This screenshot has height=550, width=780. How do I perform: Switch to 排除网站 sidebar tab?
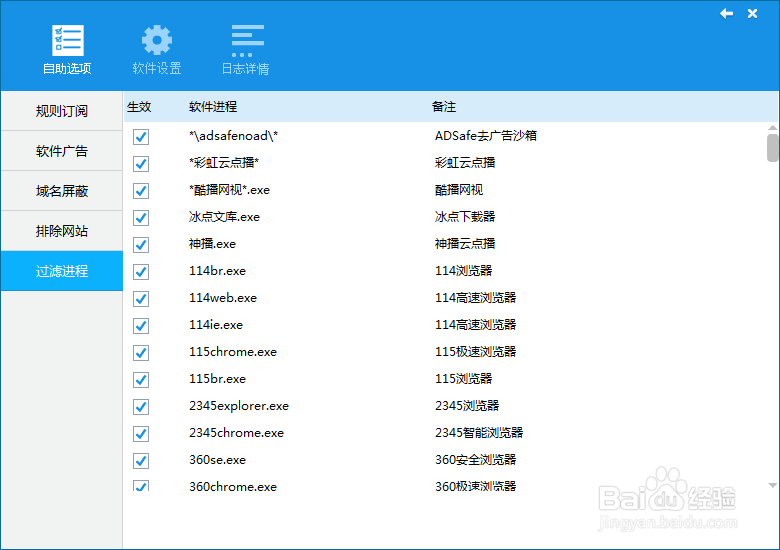coord(62,231)
